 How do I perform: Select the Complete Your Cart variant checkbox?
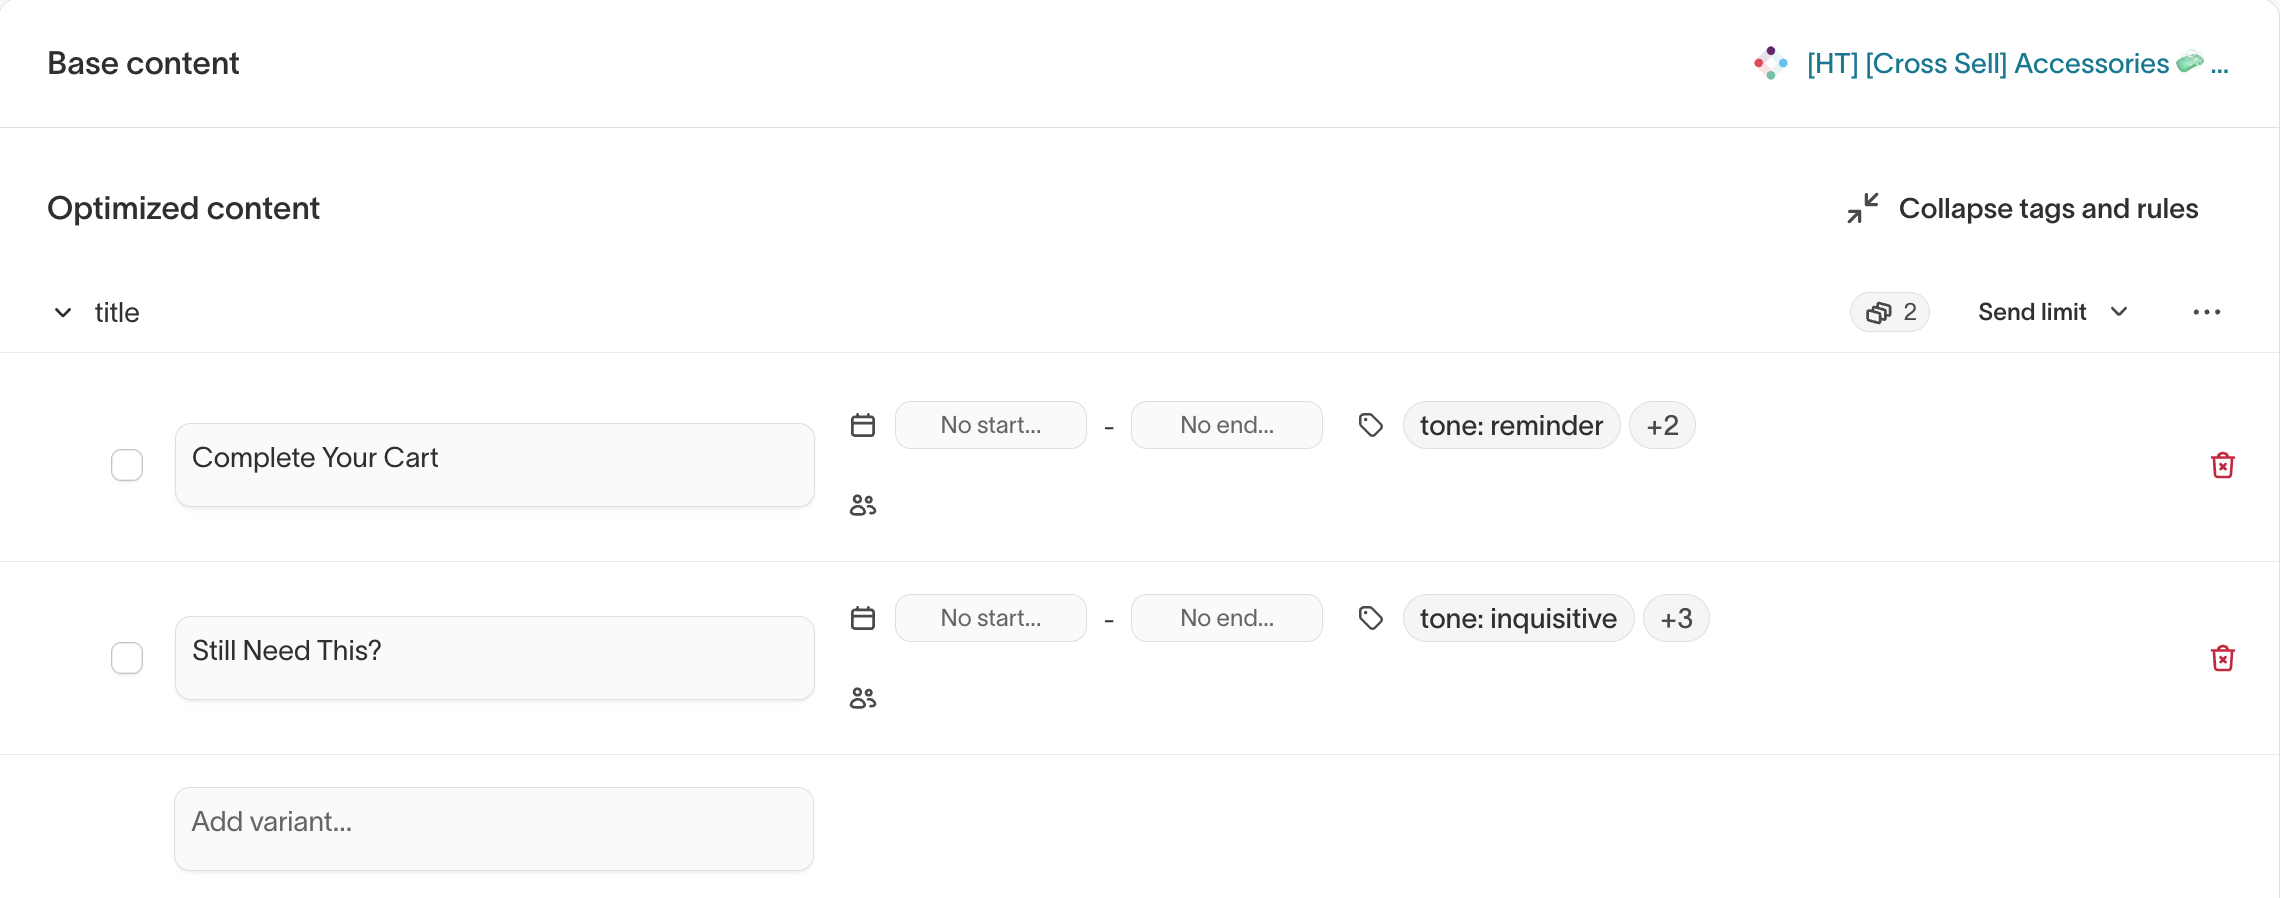pos(127,465)
